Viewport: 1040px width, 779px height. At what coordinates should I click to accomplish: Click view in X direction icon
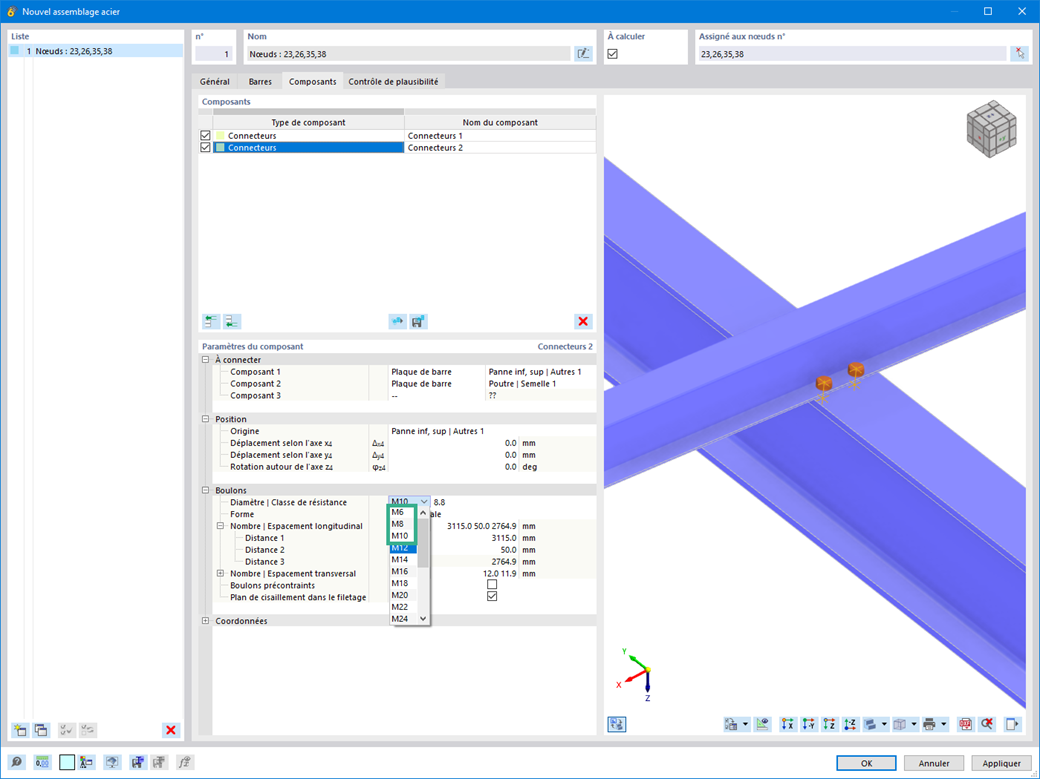pyautogui.click(x=787, y=724)
